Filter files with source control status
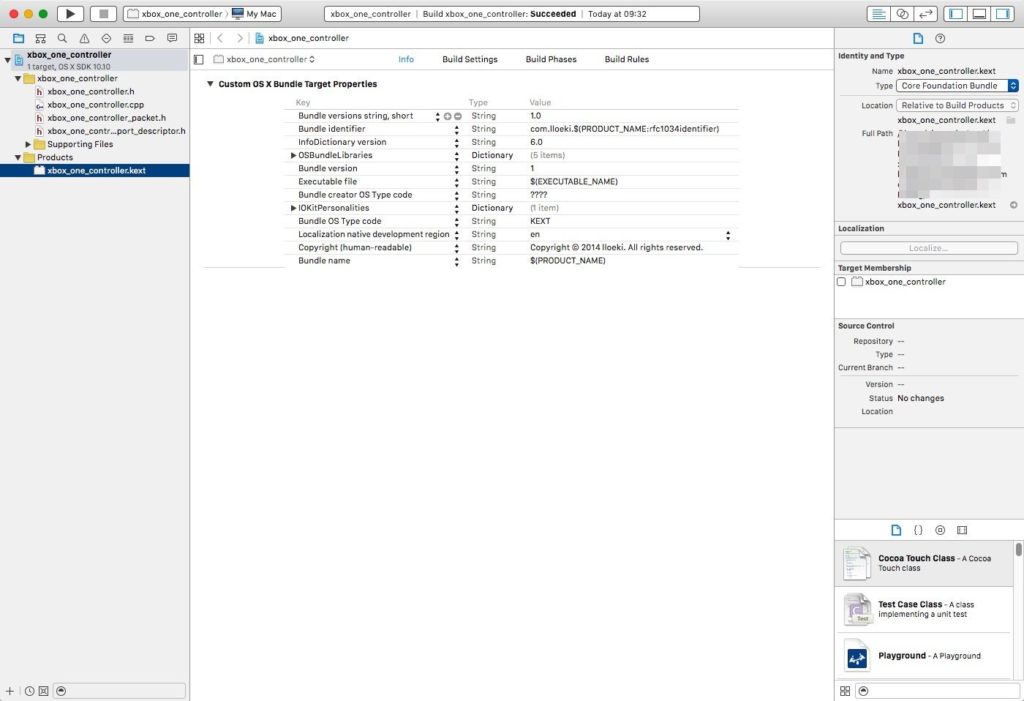 (44, 691)
